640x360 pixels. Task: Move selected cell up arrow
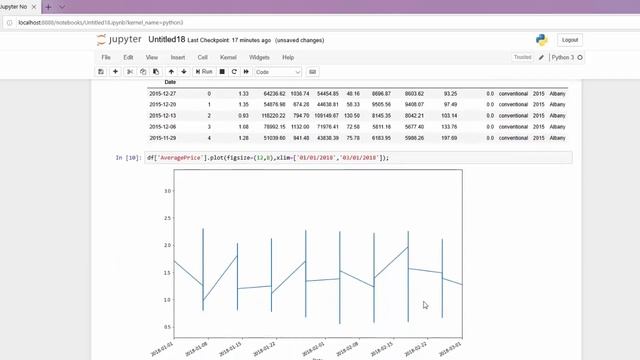tap(171, 72)
